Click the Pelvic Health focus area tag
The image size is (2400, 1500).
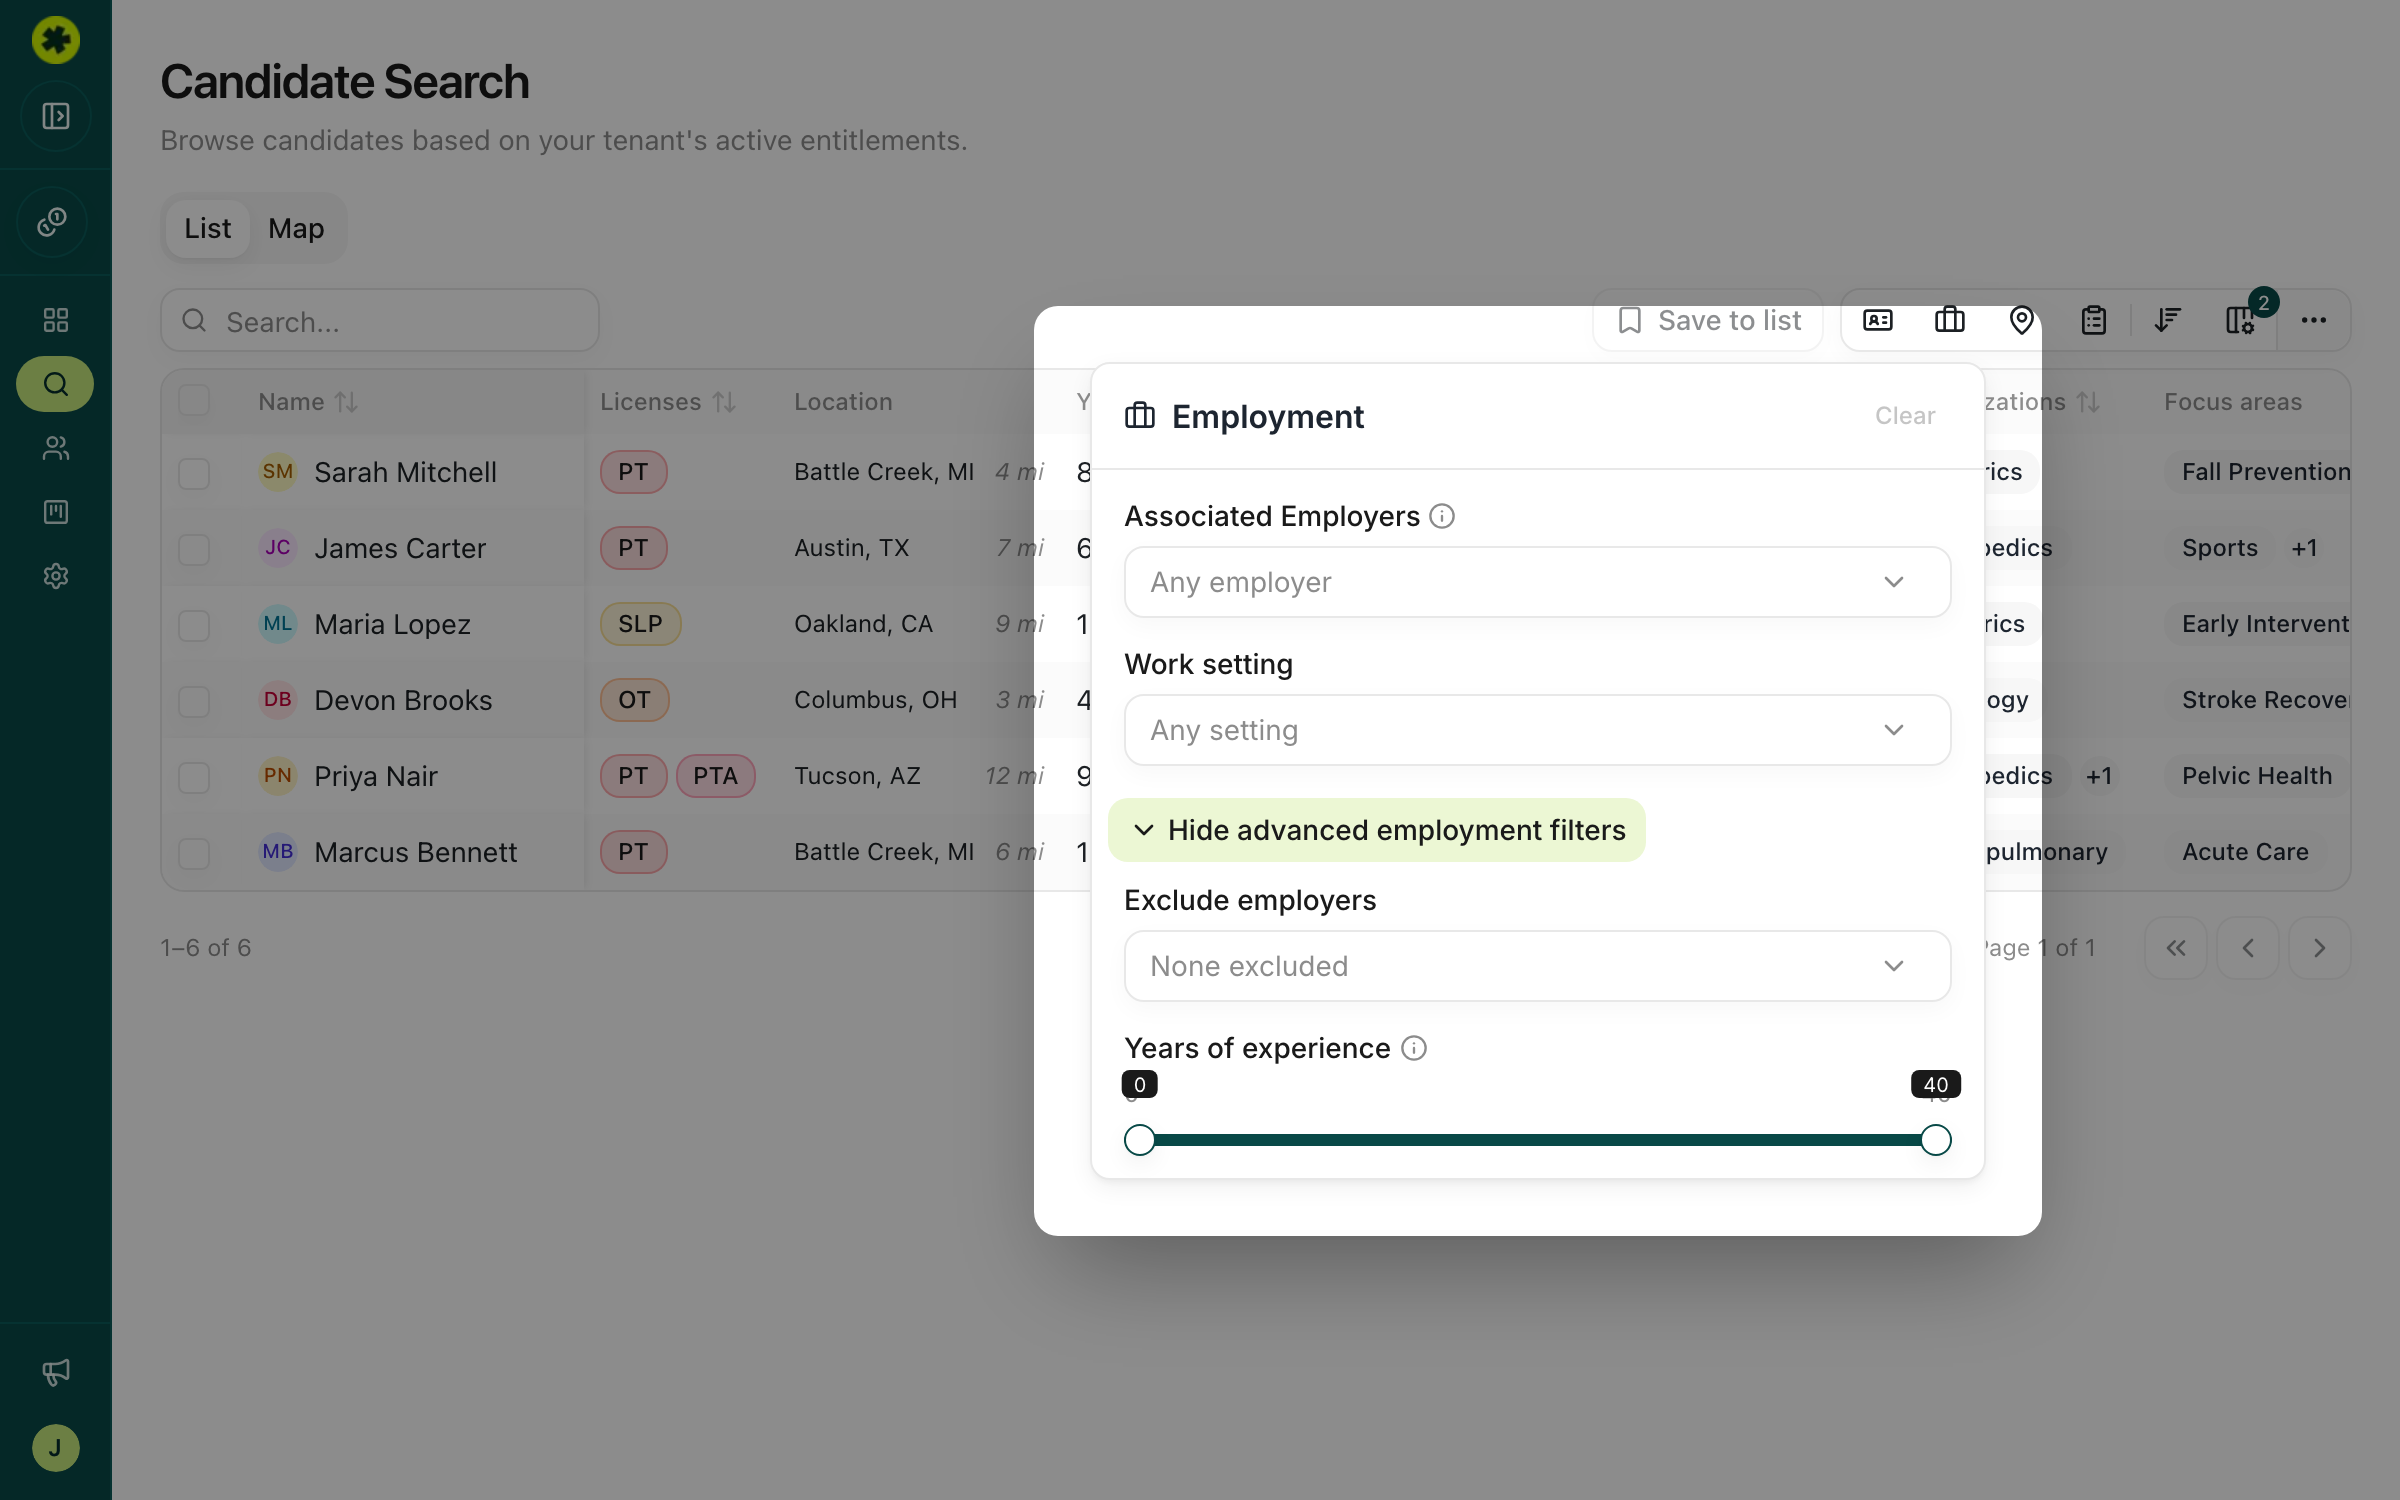pyautogui.click(x=2256, y=776)
